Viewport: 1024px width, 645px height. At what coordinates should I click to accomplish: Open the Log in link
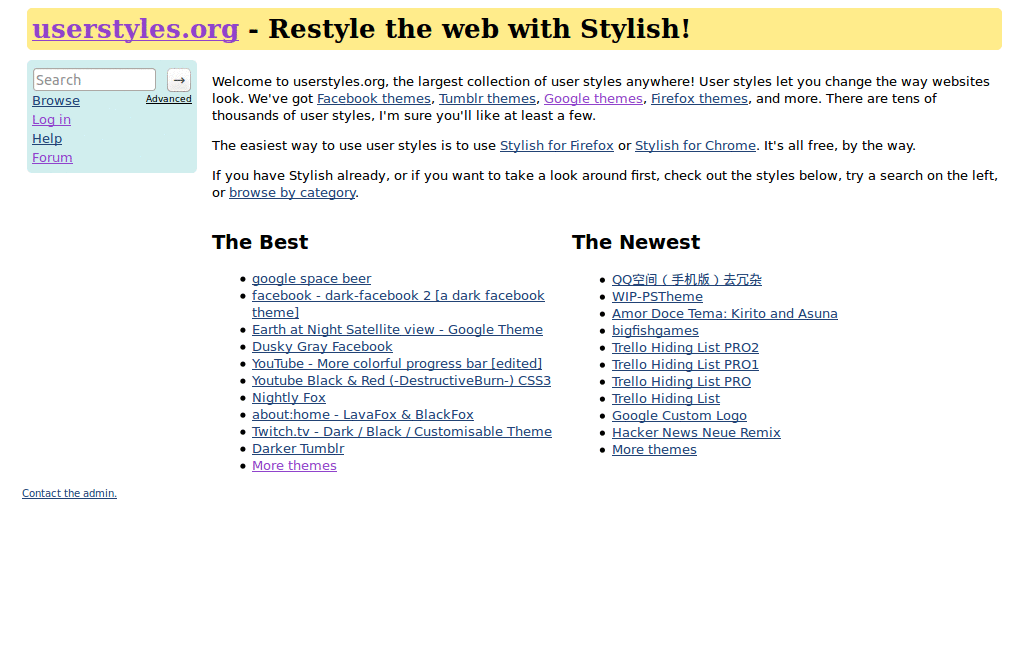[52, 119]
